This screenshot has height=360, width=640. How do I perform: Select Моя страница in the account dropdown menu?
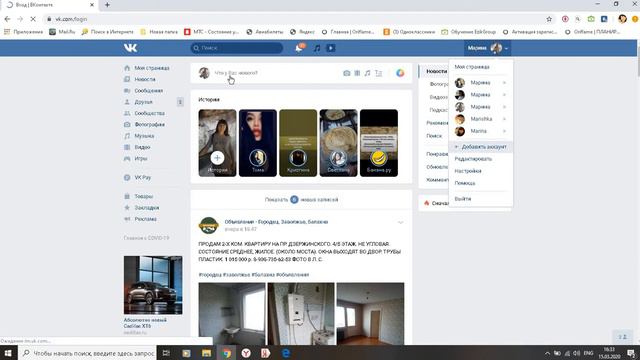[472, 67]
